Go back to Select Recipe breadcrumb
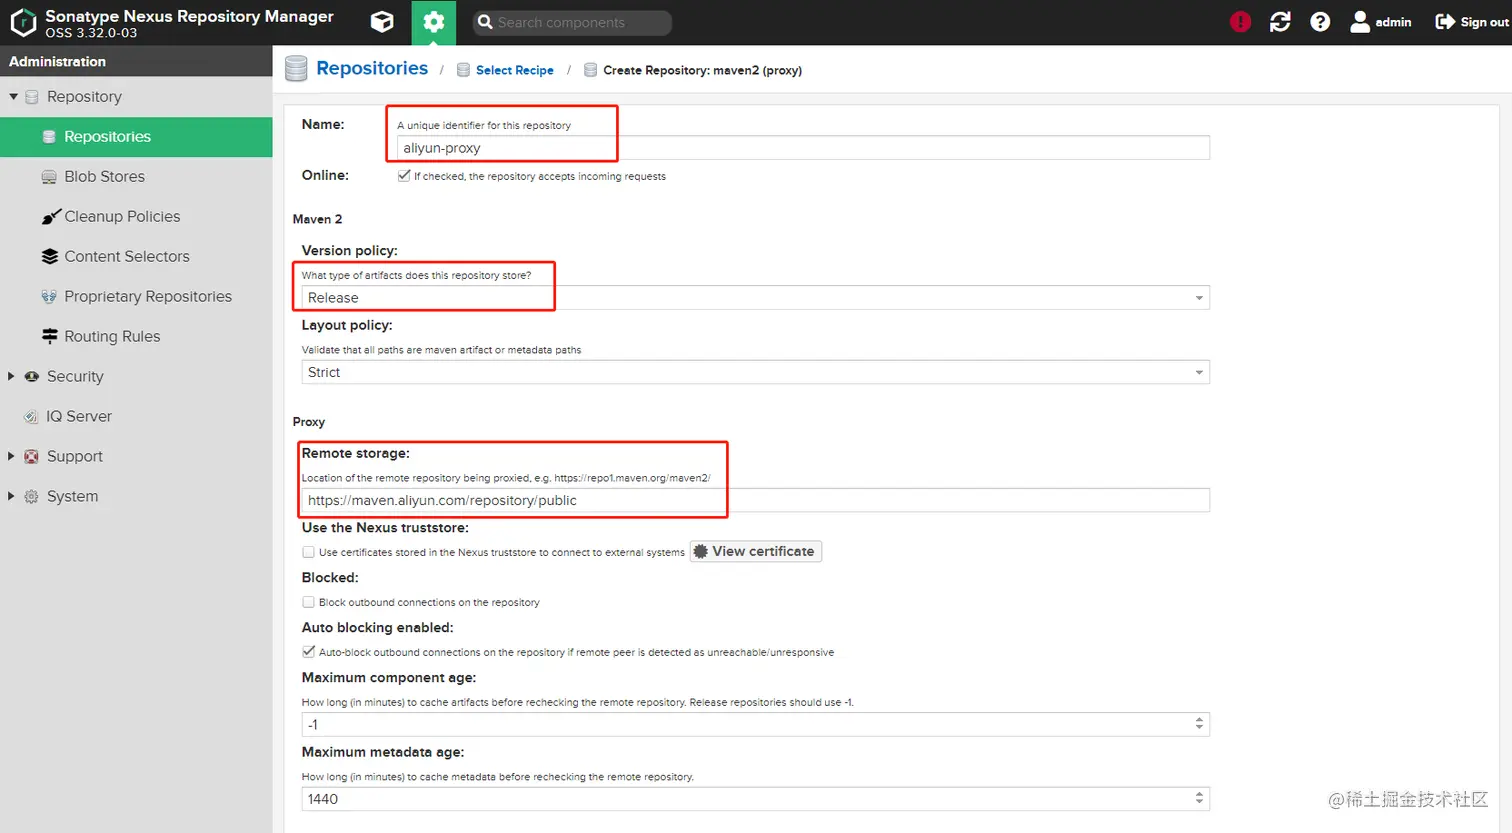This screenshot has height=833, width=1512. [515, 70]
